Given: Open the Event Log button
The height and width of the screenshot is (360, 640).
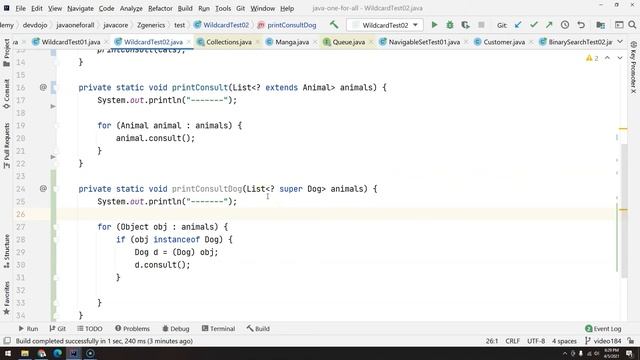Looking at the screenshot, I should pos(603,329).
